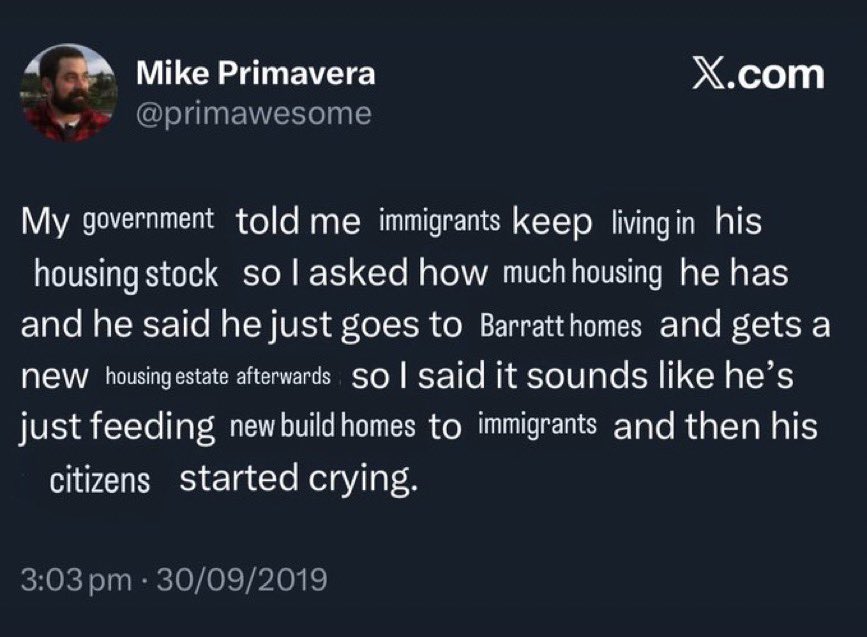Image resolution: width=867 pixels, height=637 pixels.
Task: Click the @primawesome handle
Action: tap(254, 114)
